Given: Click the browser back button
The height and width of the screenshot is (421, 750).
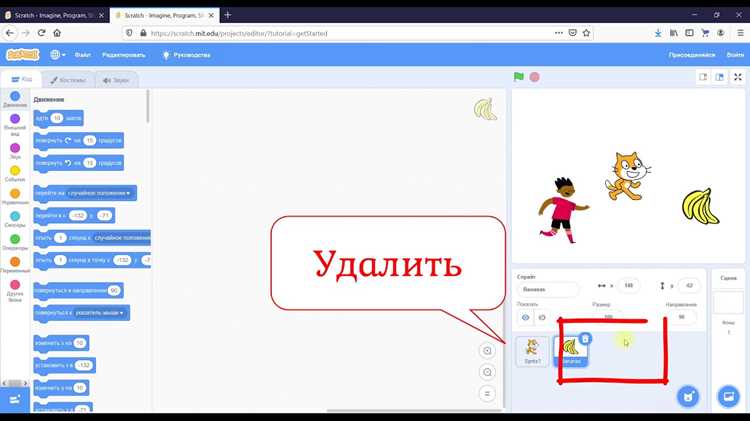Looking at the screenshot, I should coord(10,33).
